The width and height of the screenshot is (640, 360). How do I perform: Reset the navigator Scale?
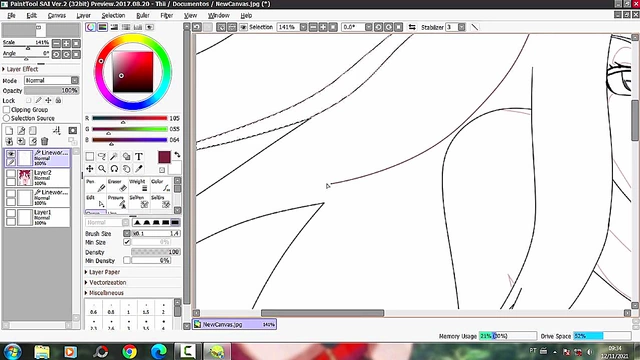pos(76,43)
